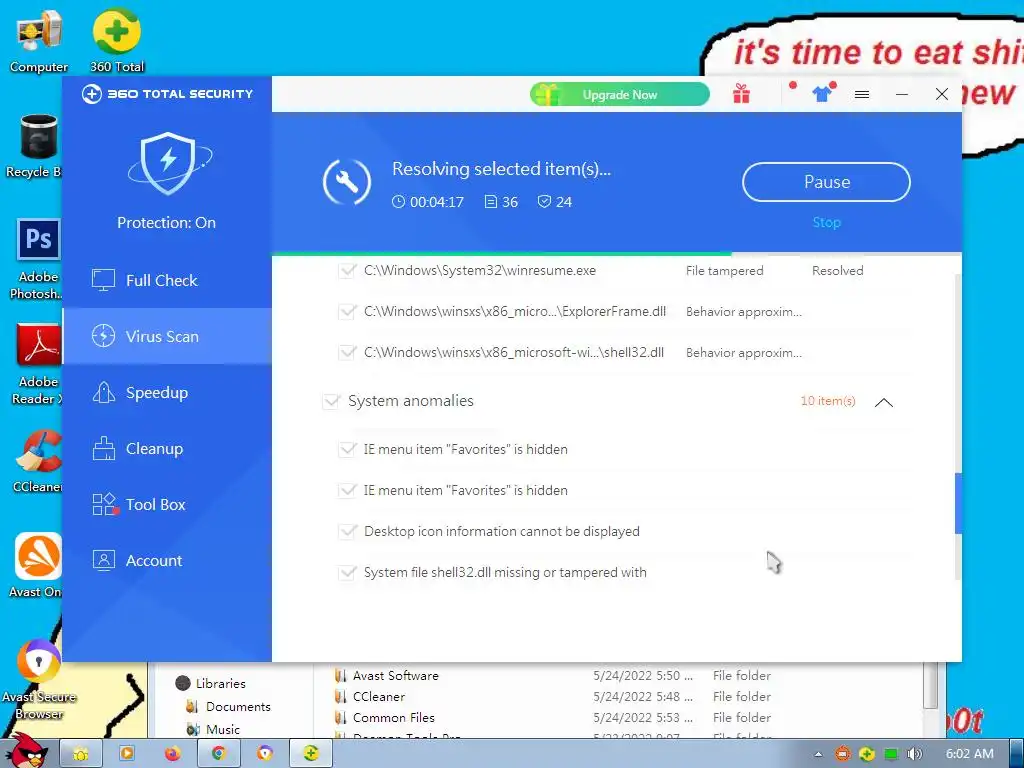Open the Avast Secure Browser taskbar icon

(264, 754)
